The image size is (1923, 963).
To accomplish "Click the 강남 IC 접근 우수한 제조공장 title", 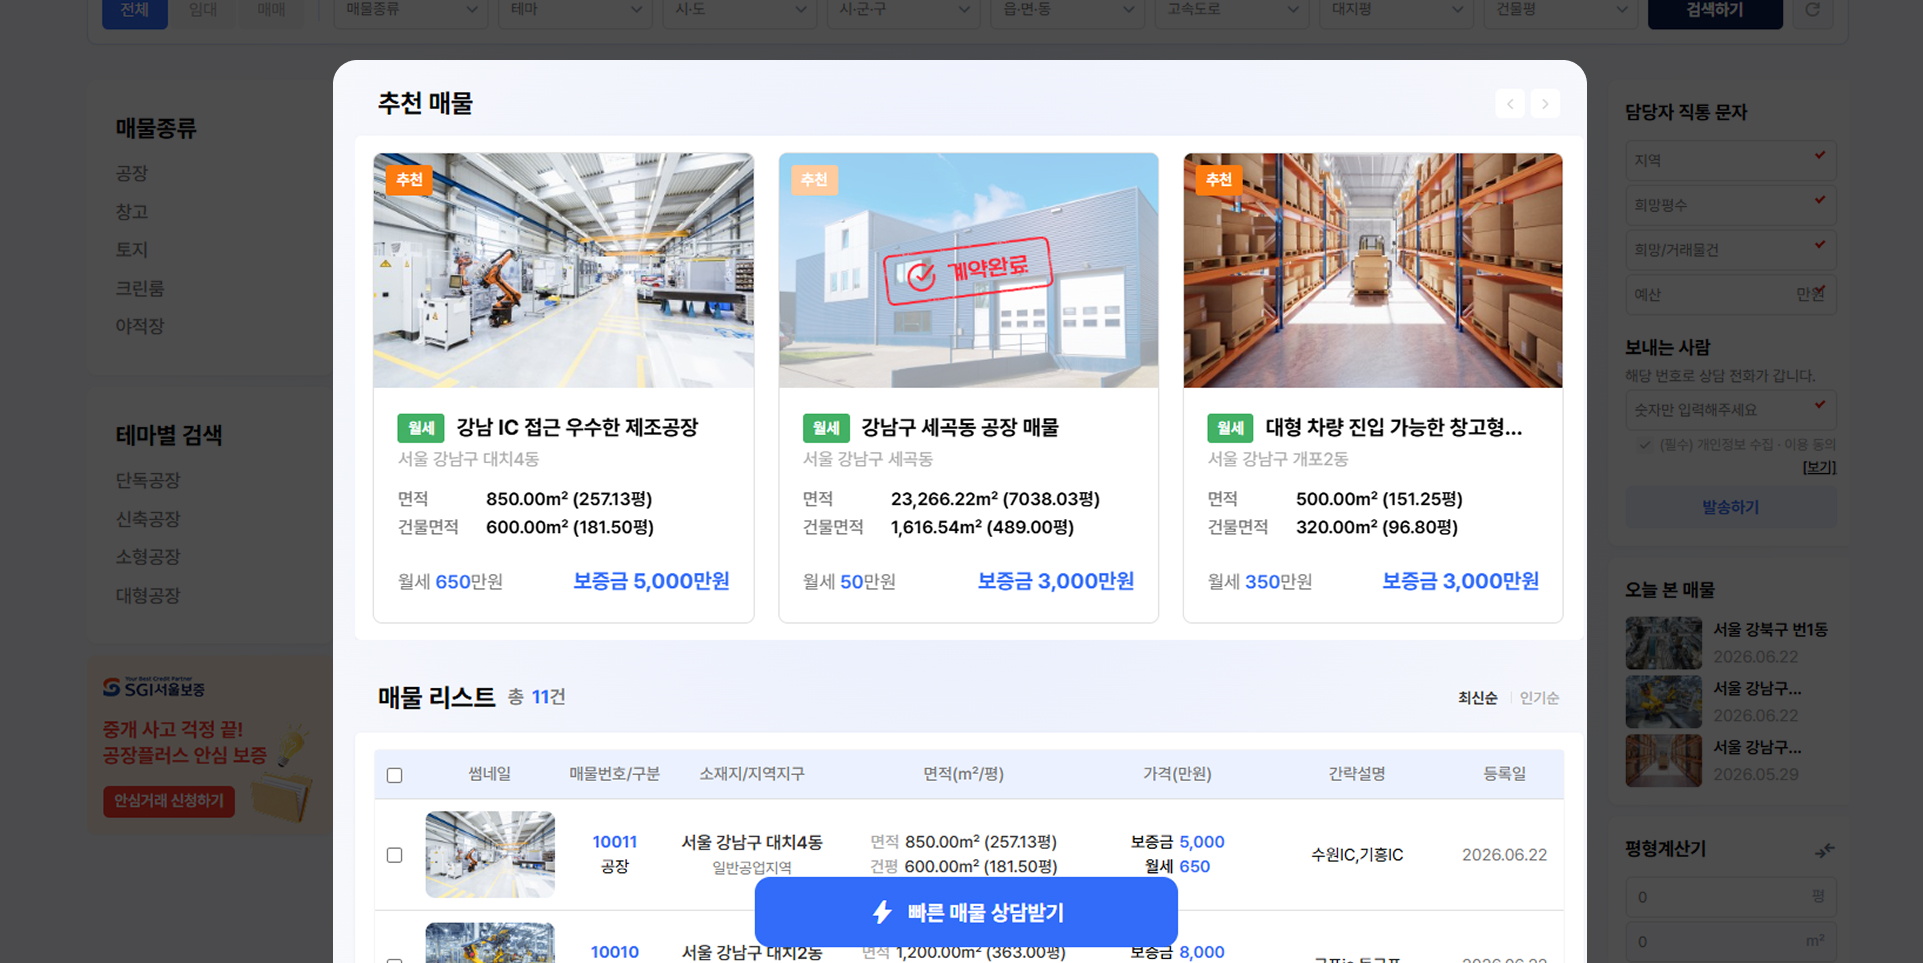I will tap(577, 428).
